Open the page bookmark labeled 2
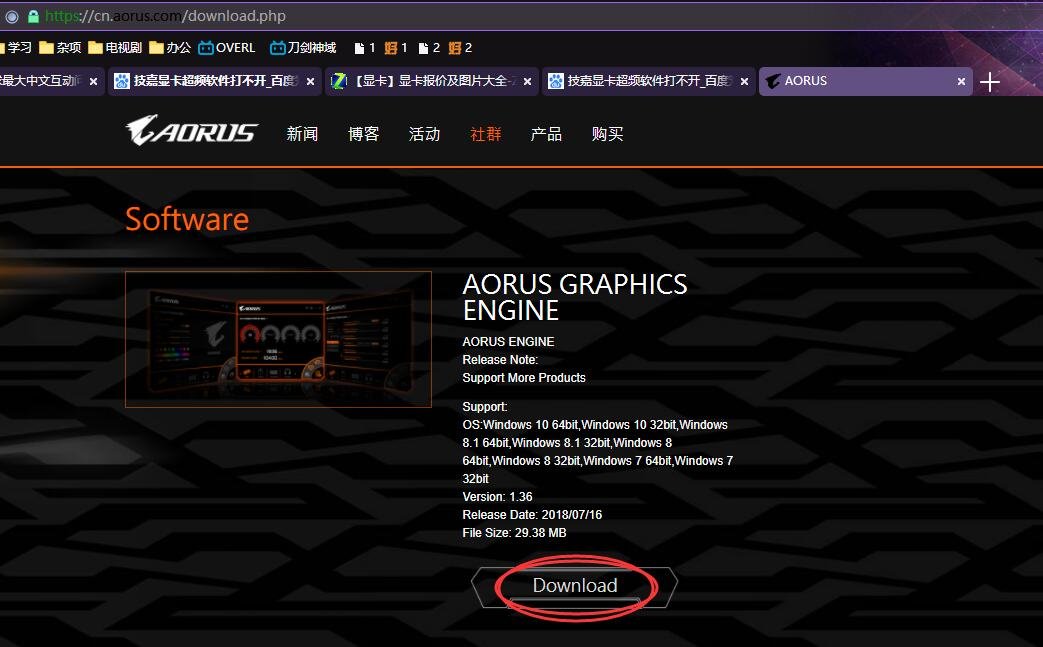 [429, 48]
